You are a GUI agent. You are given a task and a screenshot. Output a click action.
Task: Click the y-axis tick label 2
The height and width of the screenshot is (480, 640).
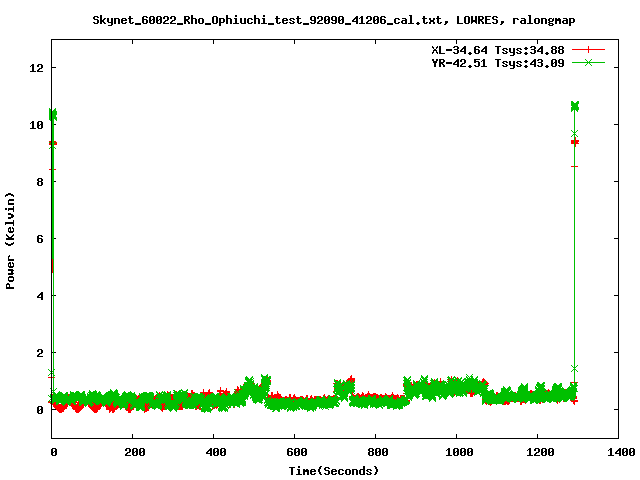(x=40, y=353)
